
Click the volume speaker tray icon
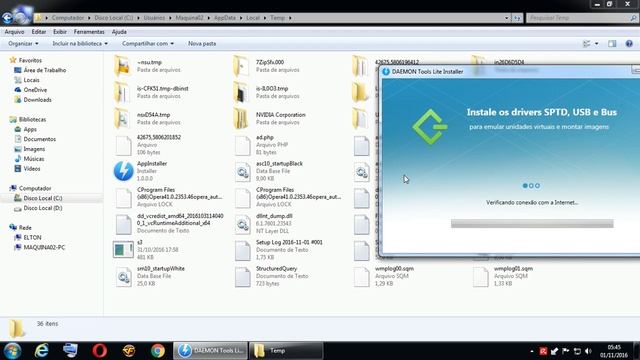pyautogui.click(x=588, y=351)
